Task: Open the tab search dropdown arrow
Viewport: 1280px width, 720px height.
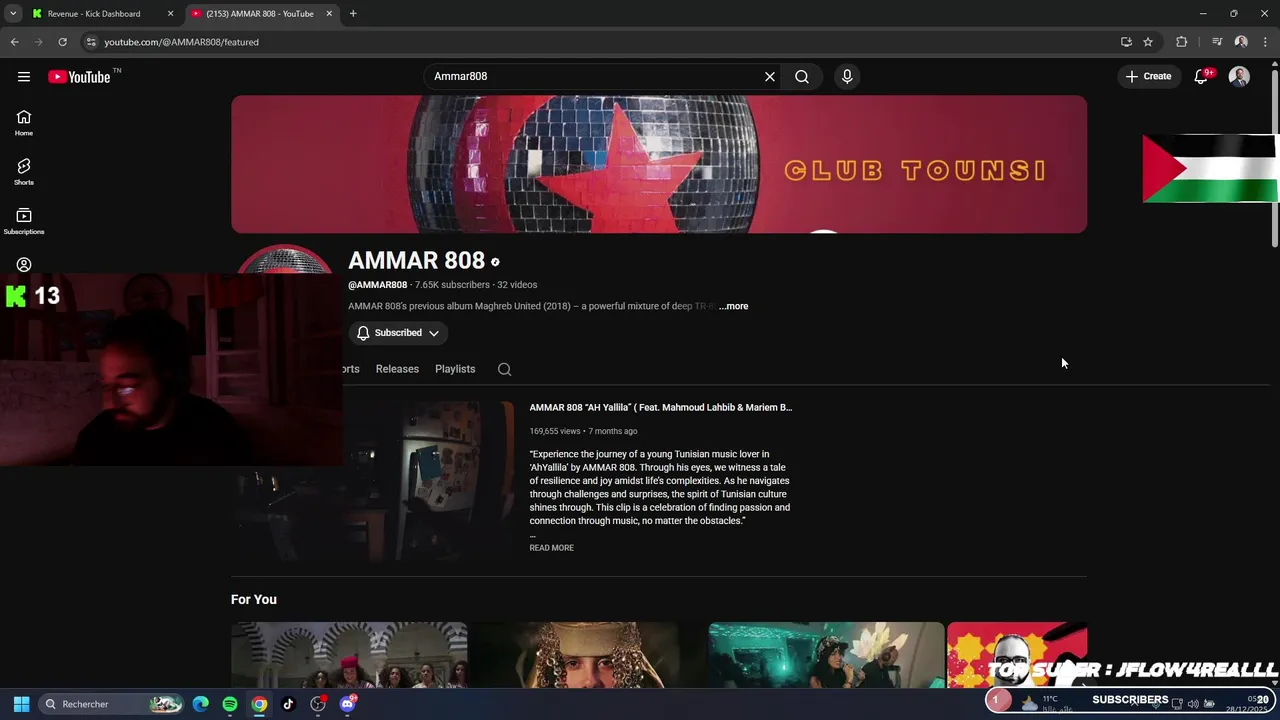Action: pyautogui.click(x=13, y=14)
